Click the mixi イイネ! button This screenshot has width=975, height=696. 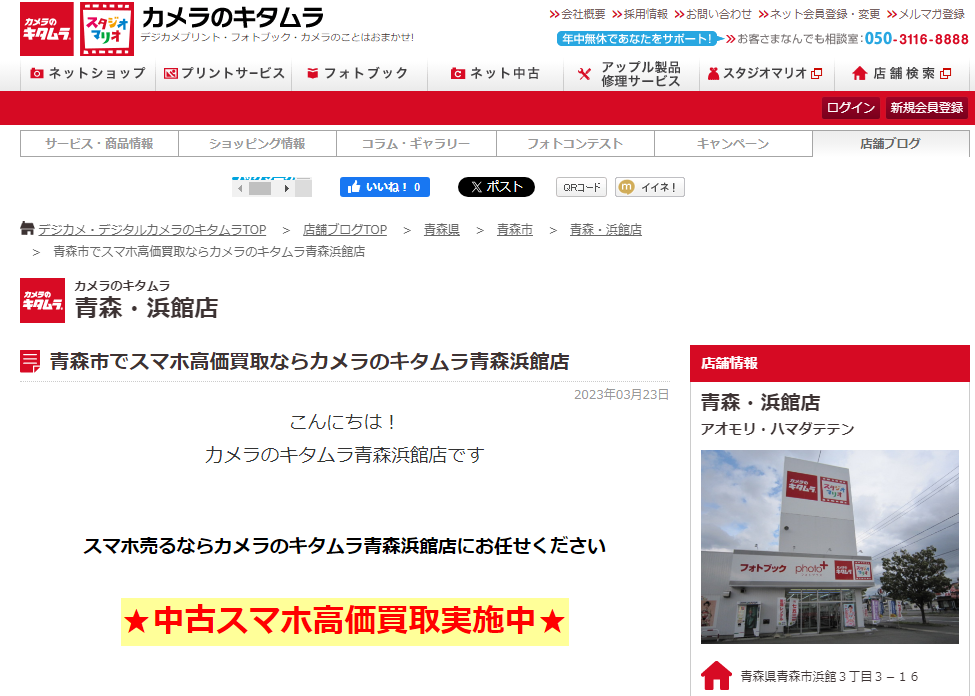650,187
